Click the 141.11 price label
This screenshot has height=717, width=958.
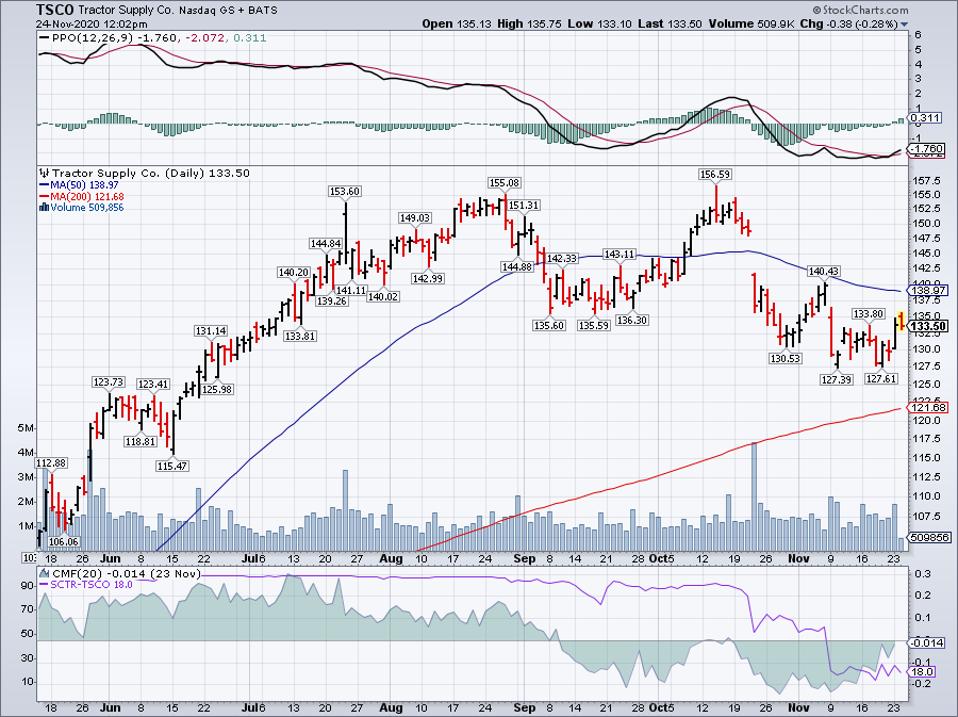point(351,291)
